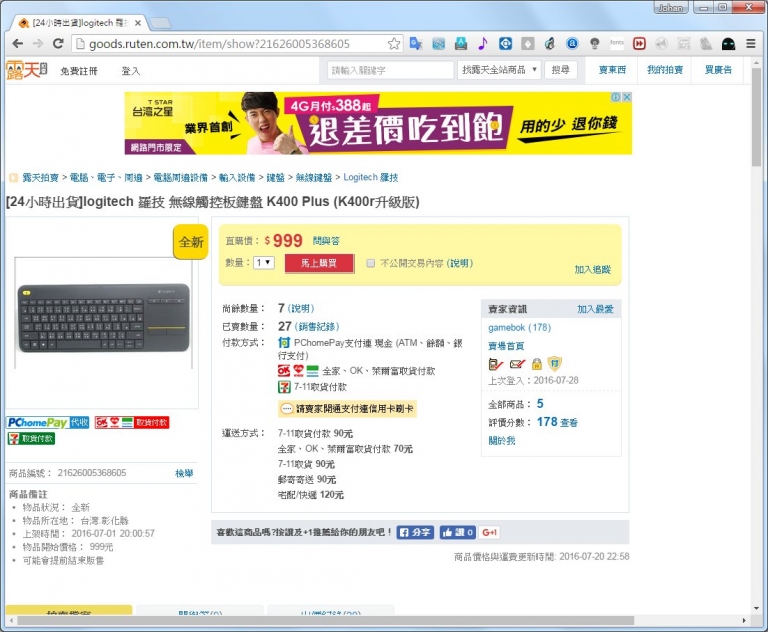Click the horizontal scrollbar thumb
Viewport: 768px width, 632px height.
[x=325, y=621]
